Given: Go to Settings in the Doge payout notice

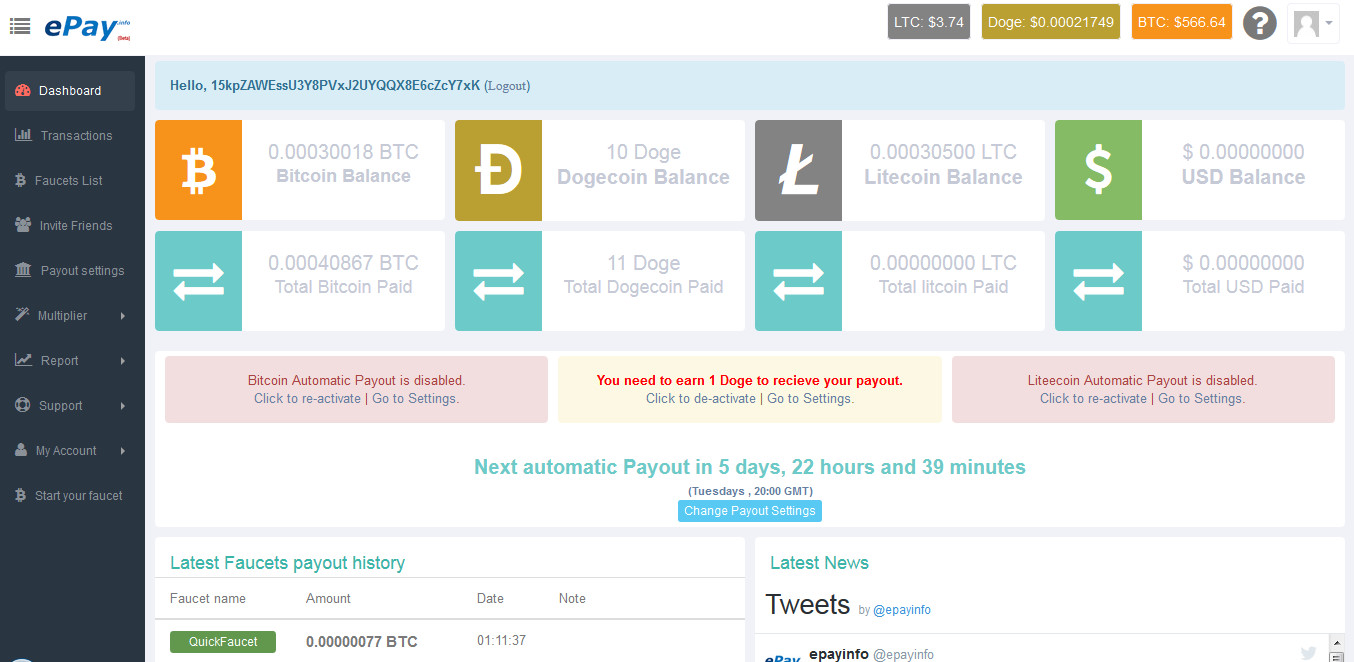Looking at the screenshot, I should click(811, 398).
